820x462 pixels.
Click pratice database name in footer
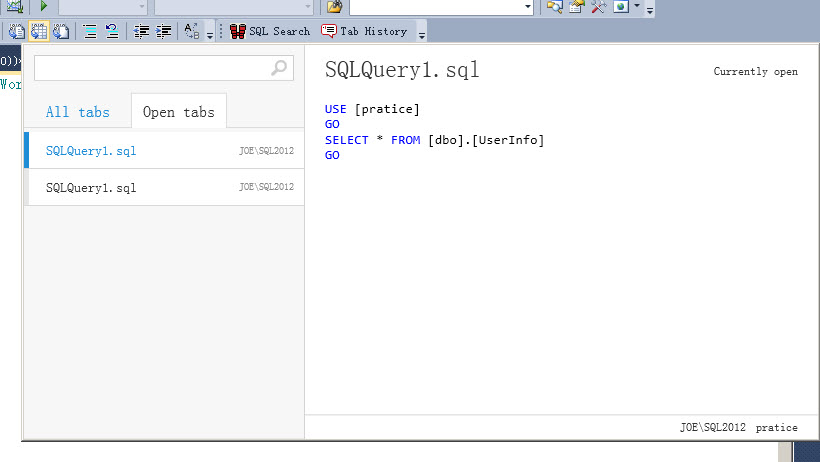pos(776,428)
